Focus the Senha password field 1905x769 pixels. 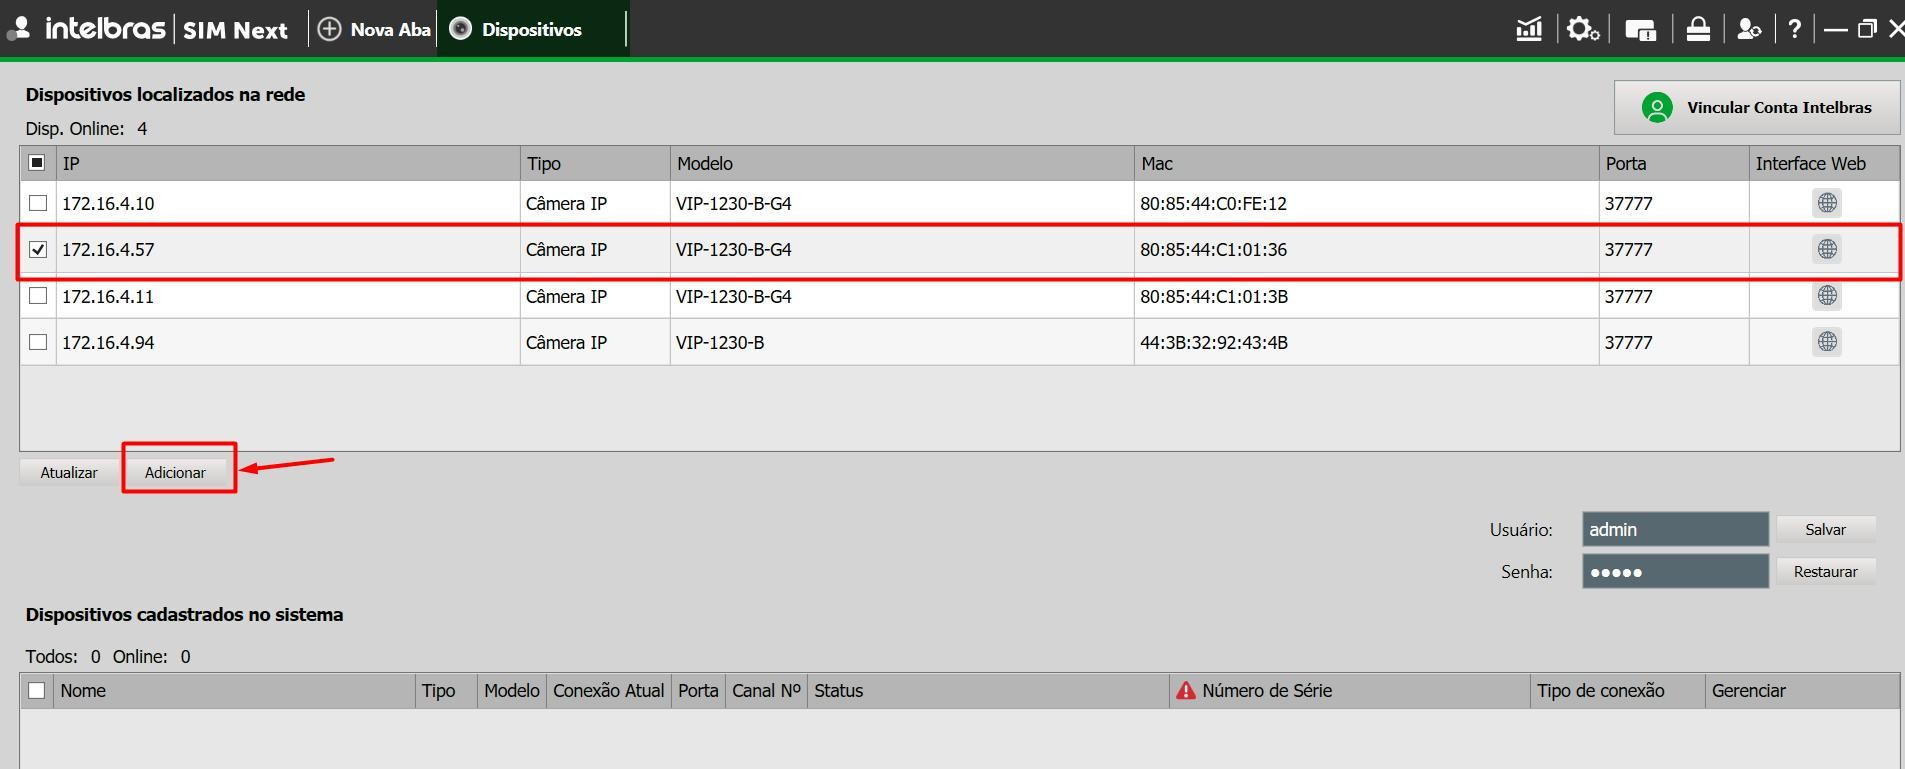(1675, 571)
